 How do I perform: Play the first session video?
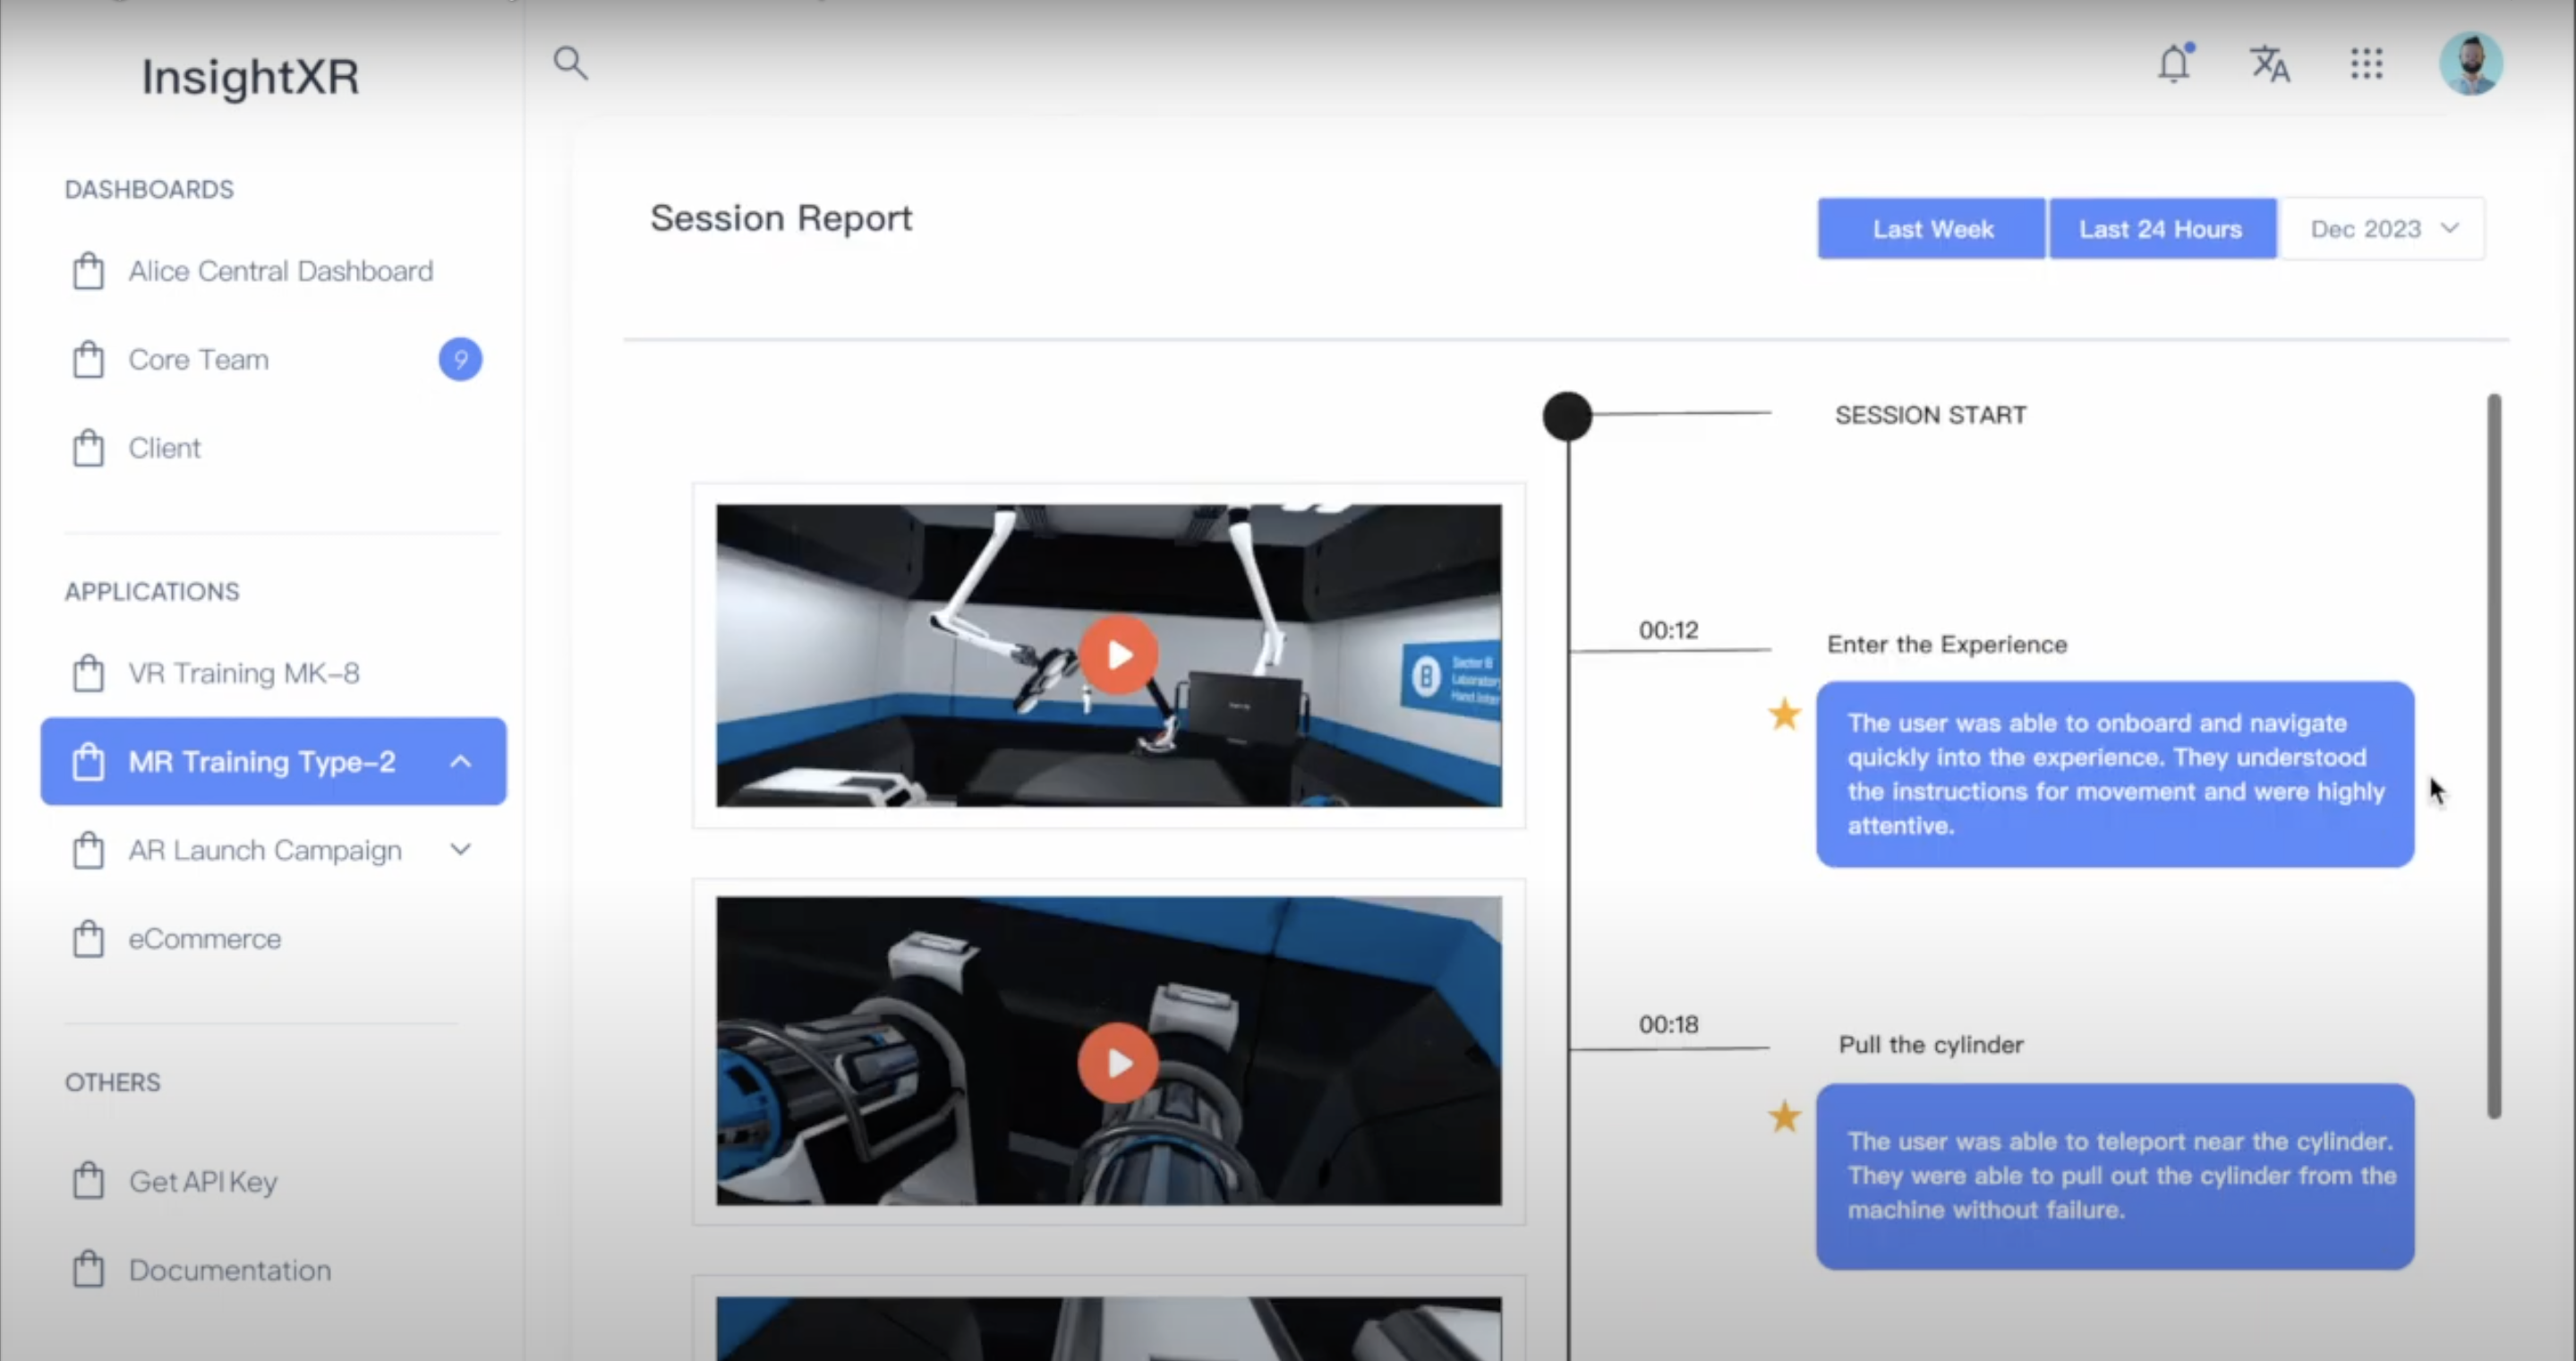(1118, 655)
